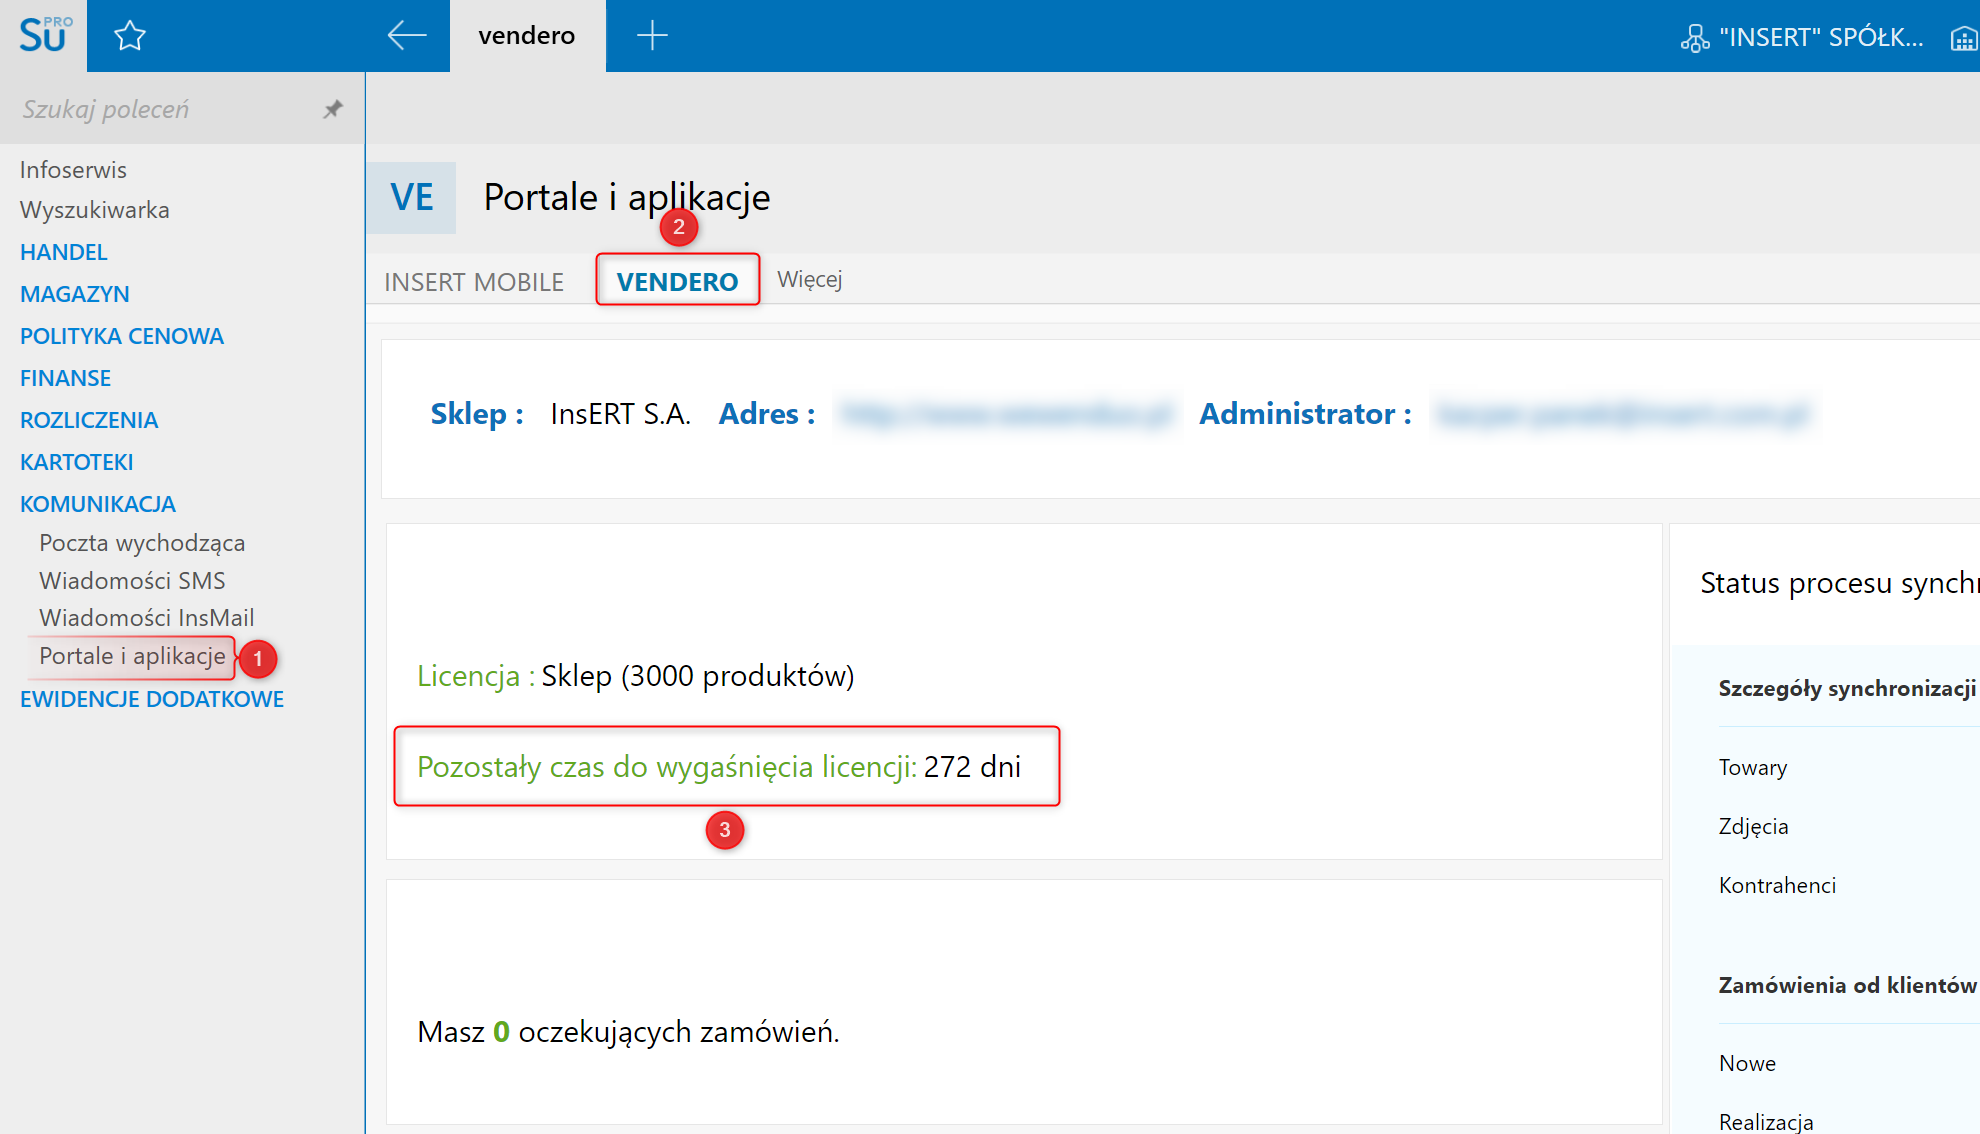Expand the FINANSE section

click(x=66, y=378)
